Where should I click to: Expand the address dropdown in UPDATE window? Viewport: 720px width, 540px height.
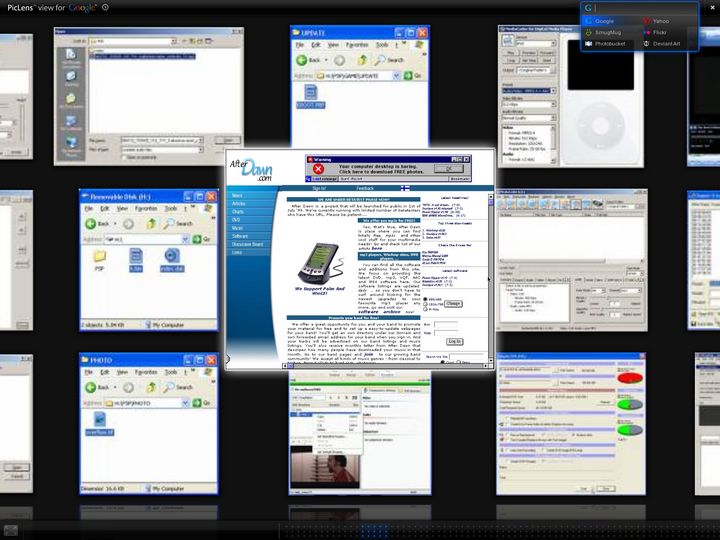coord(396,76)
